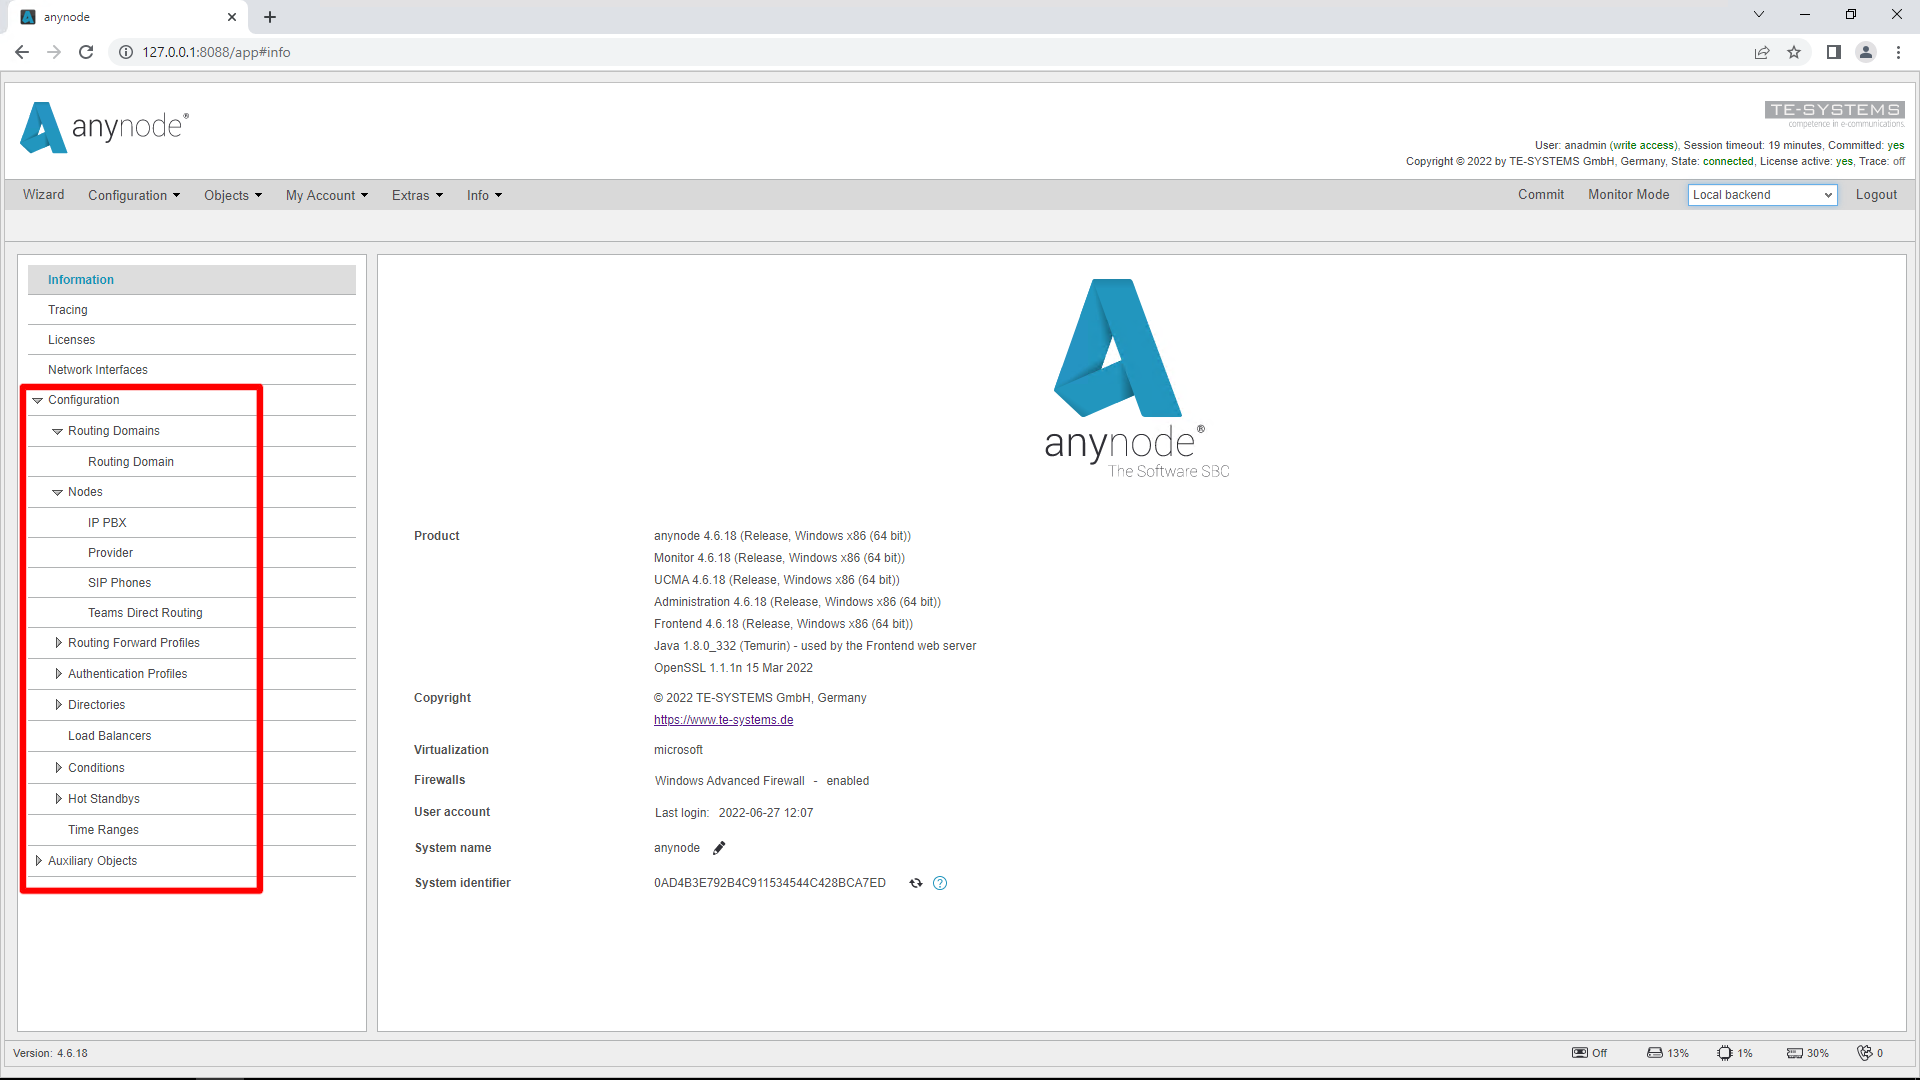
Task: Open the browser profile menu
Action: tap(1866, 52)
